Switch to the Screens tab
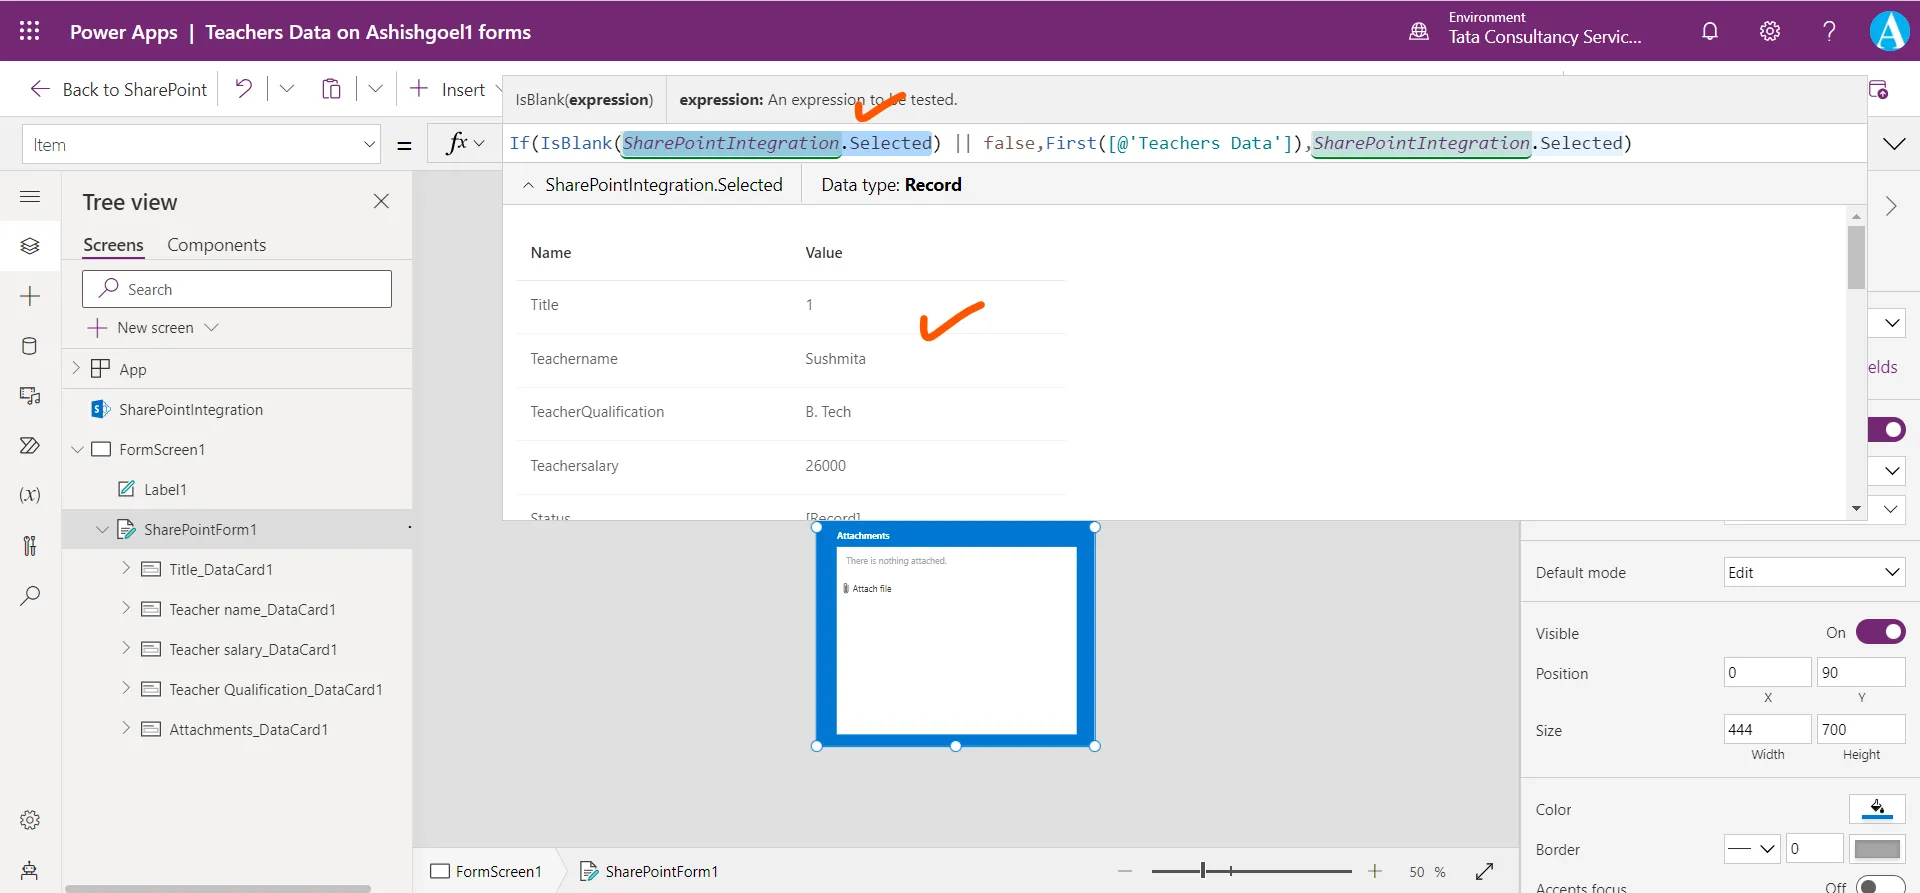Viewport: 1920px width, 893px height. point(113,245)
